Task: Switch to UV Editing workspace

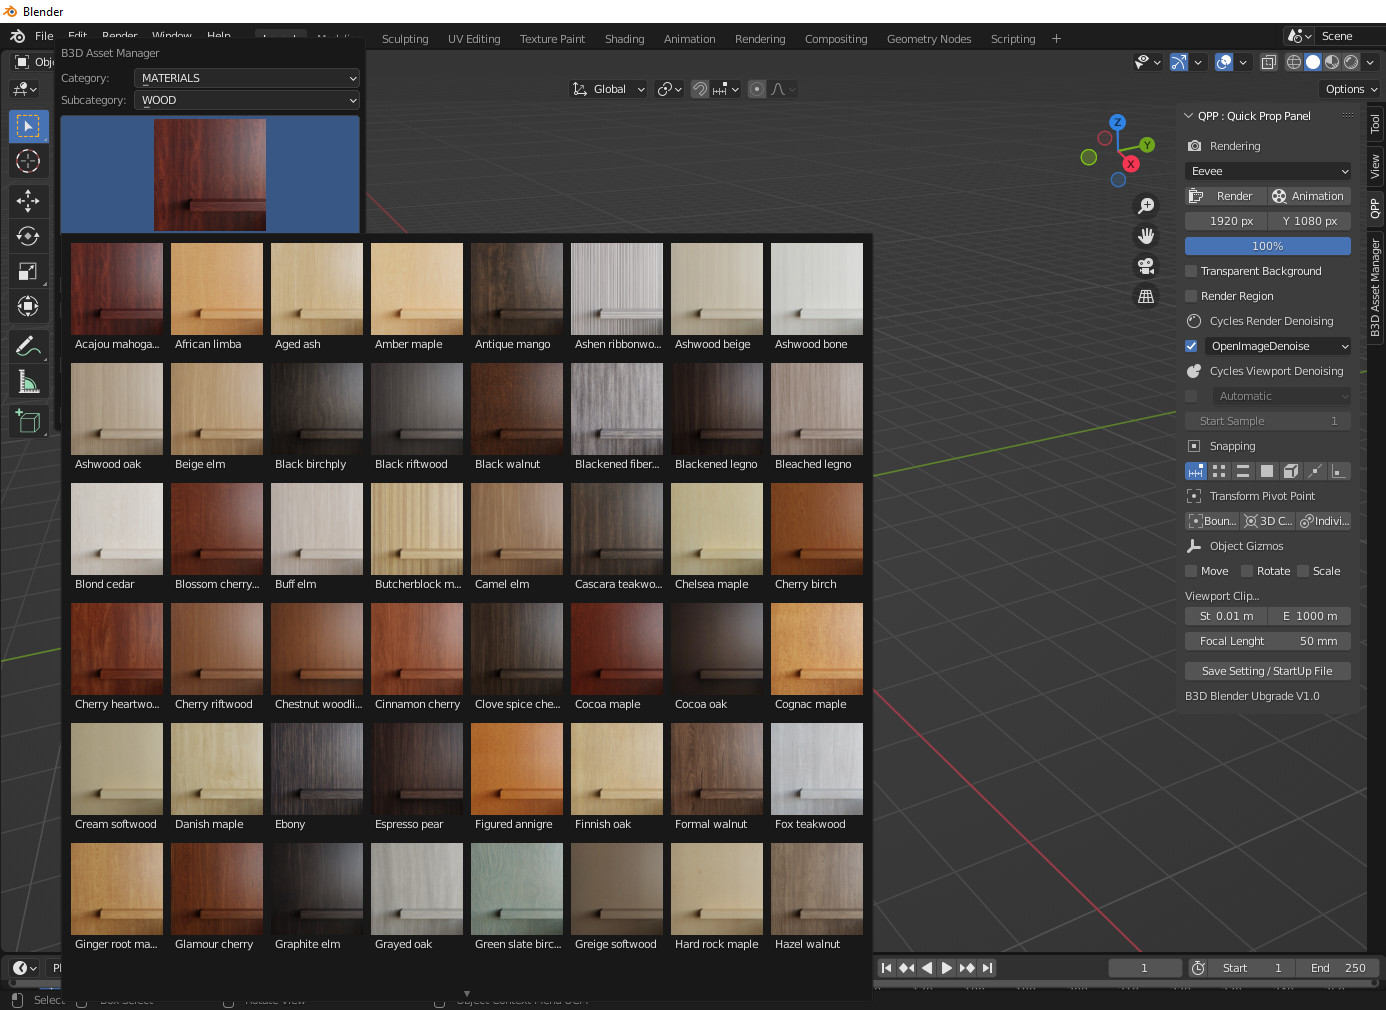Action: 474,39
